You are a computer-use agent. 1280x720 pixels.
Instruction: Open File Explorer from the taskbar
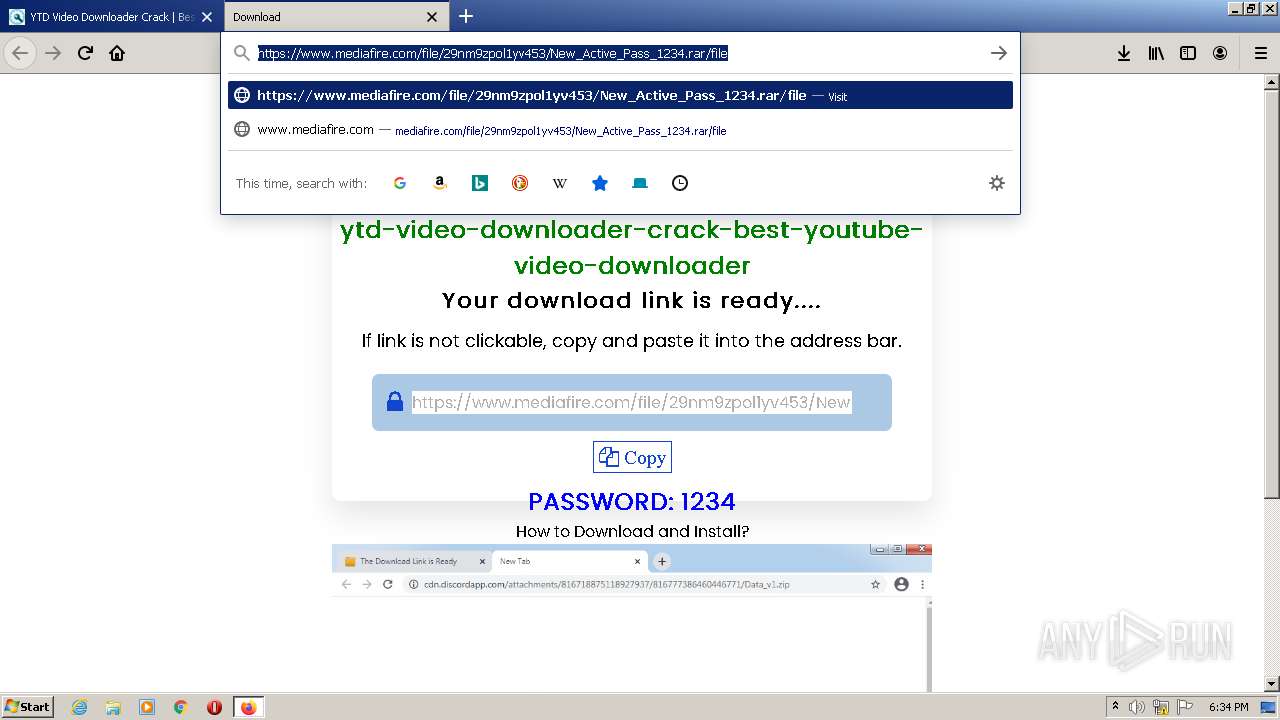113,707
